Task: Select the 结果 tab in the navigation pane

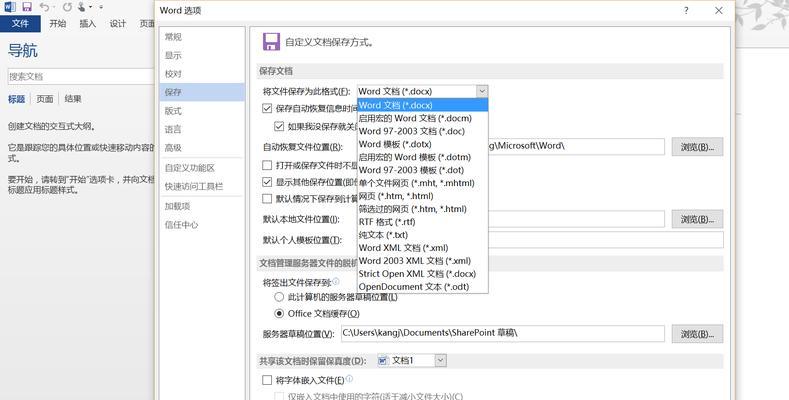Action: pyautogui.click(x=73, y=99)
